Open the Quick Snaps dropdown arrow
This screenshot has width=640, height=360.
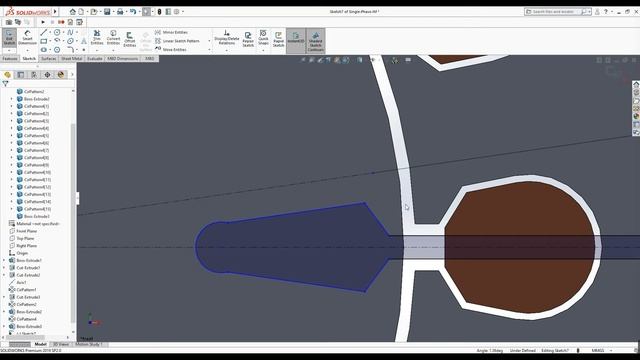click(x=263, y=50)
